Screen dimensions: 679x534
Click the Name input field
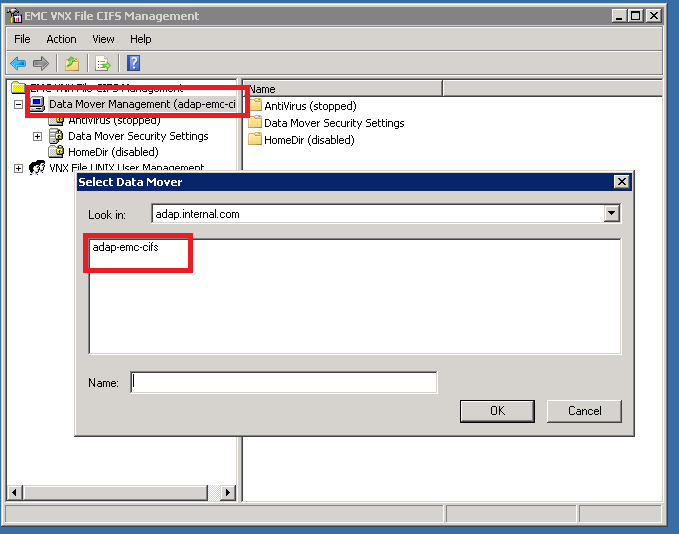tap(284, 382)
